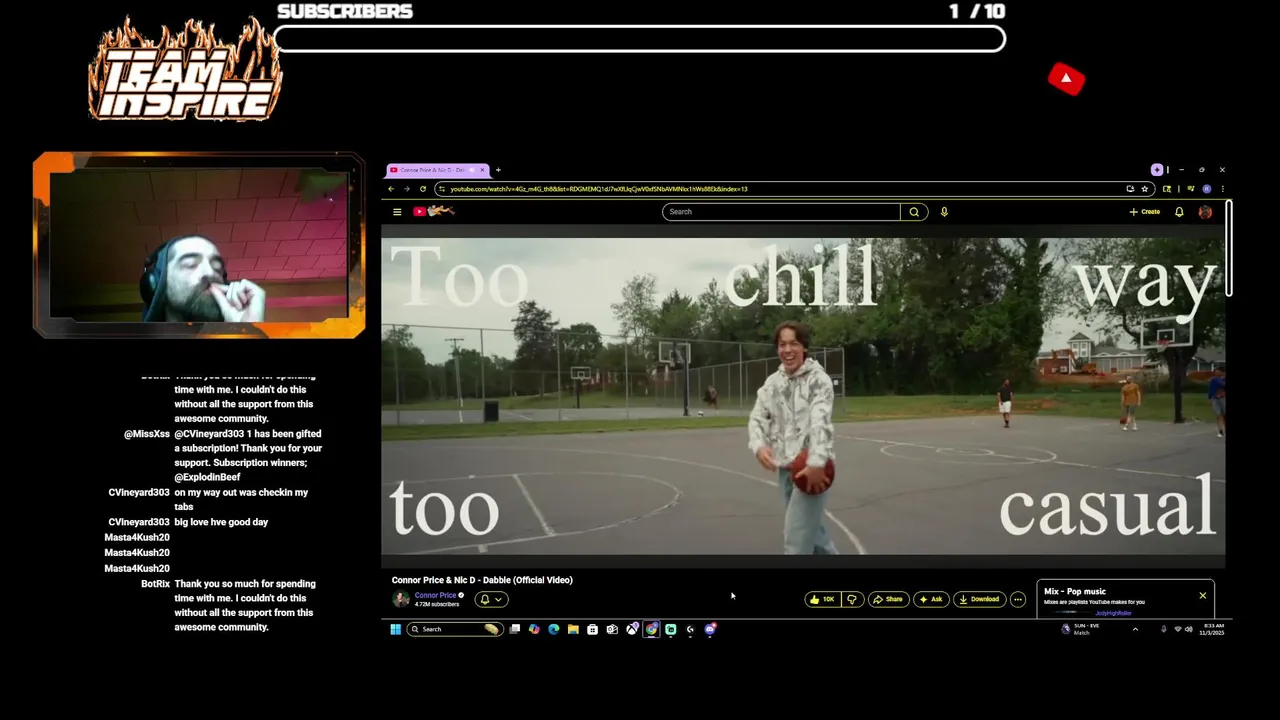Click the browser back arrow

click(x=391, y=189)
